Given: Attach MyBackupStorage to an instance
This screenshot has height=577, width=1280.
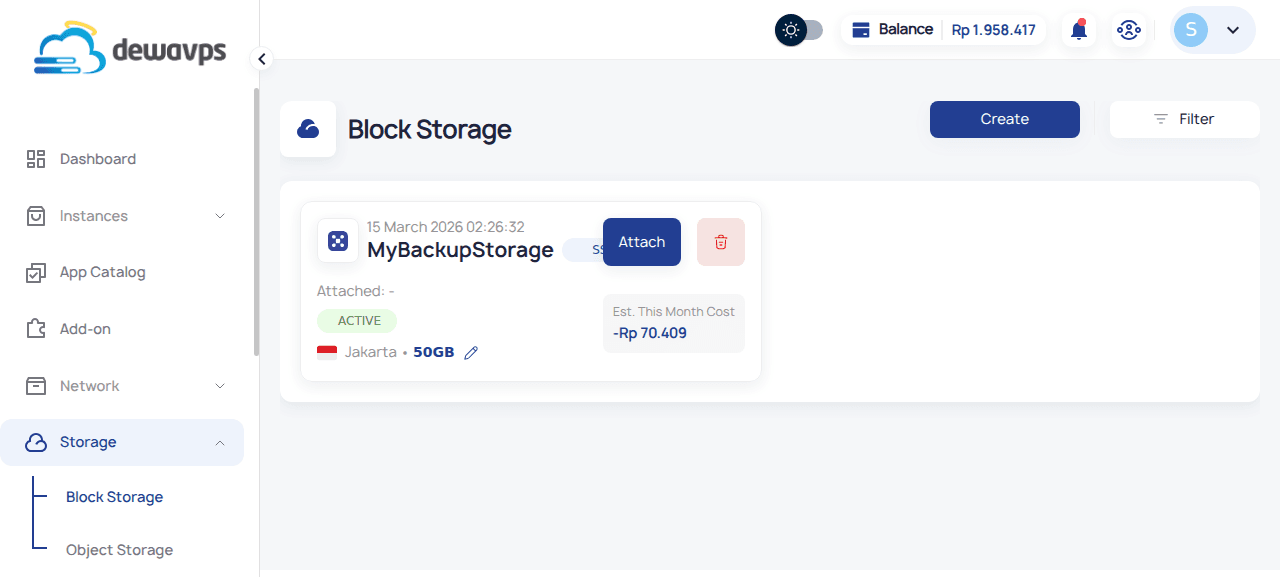Looking at the screenshot, I should coord(641,241).
